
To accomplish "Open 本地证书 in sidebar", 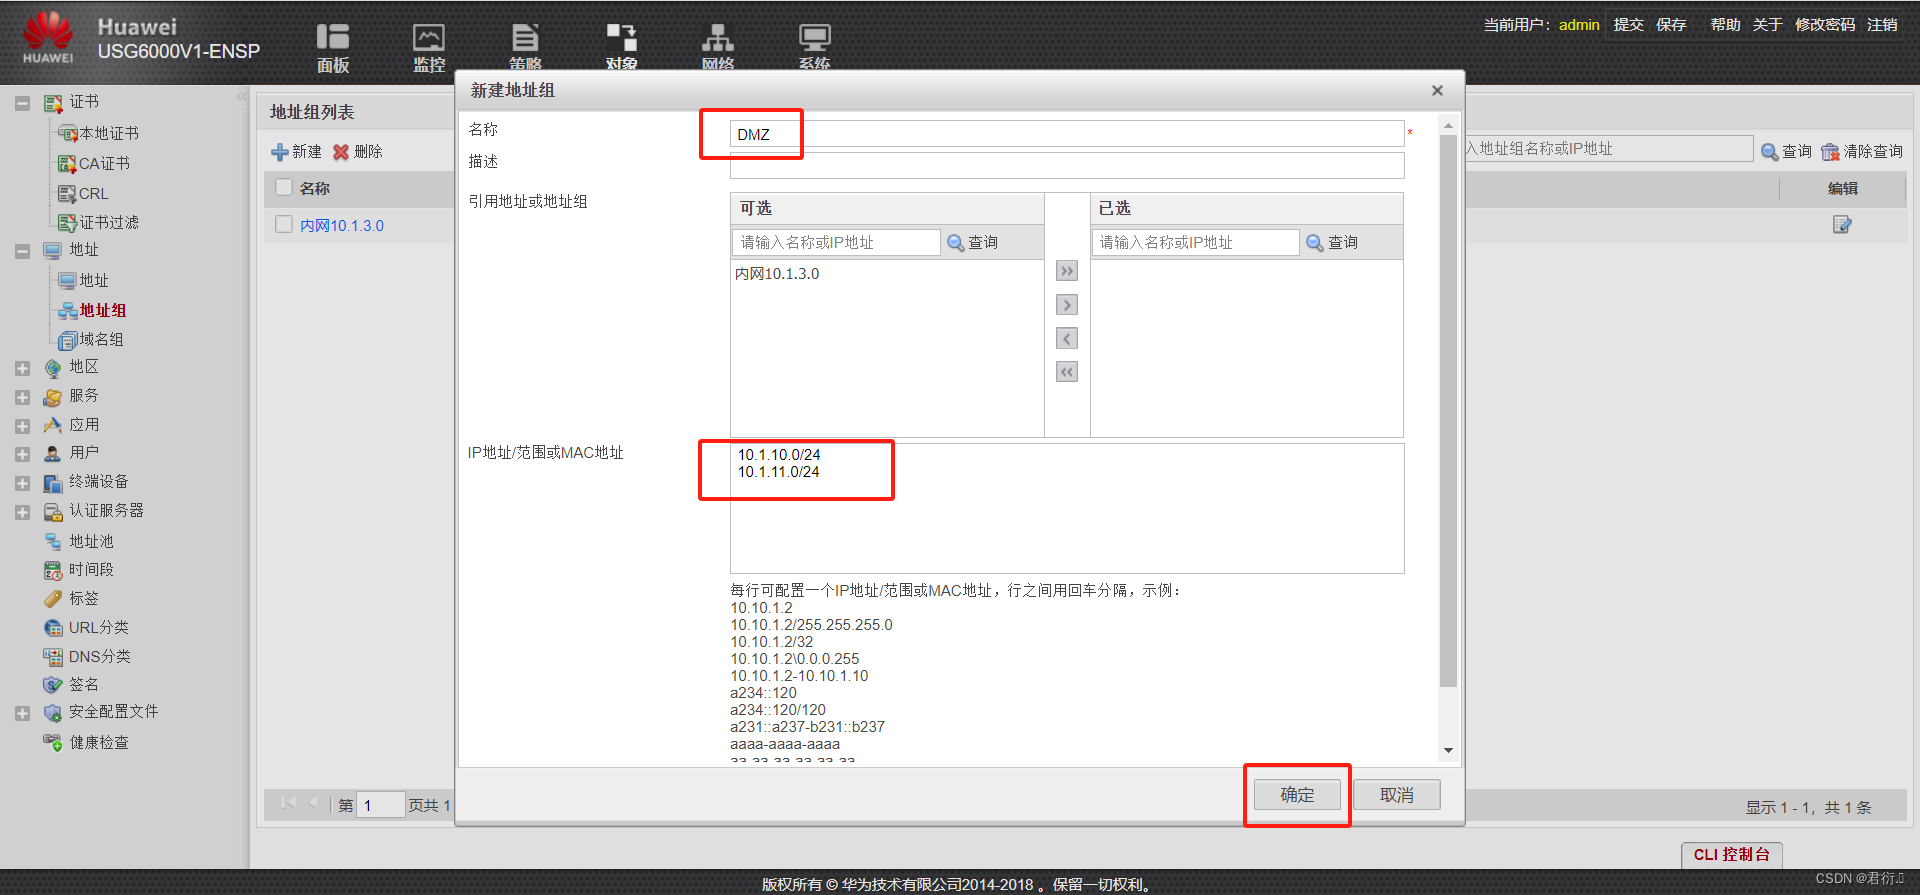I will (109, 133).
